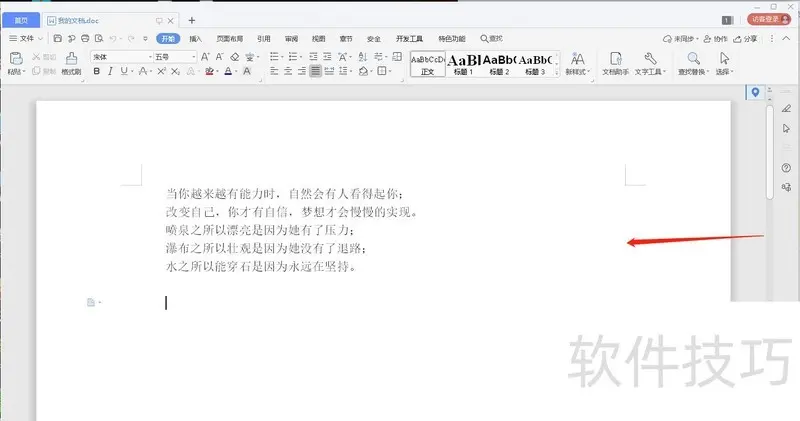The image size is (800, 421).
Task: Expand the 查找替换 dropdown
Action: point(707,72)
